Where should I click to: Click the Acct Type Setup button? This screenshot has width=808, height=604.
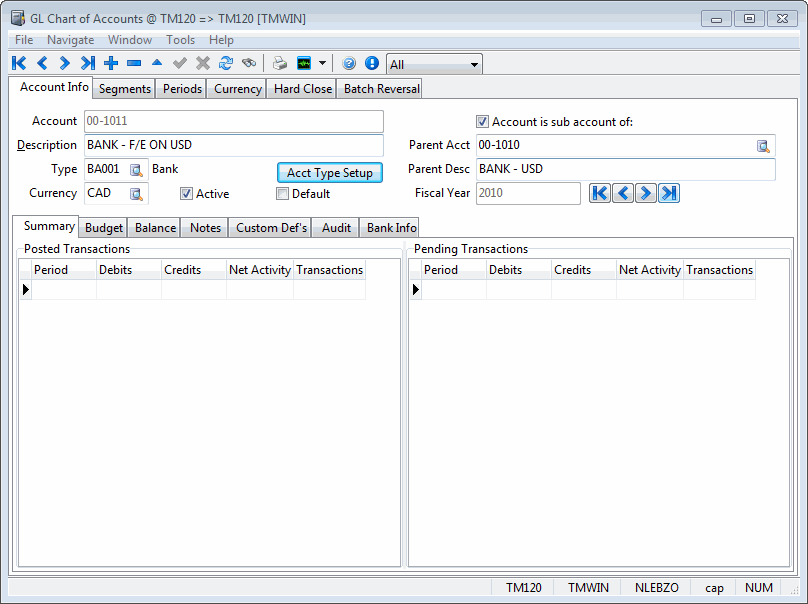329,173
